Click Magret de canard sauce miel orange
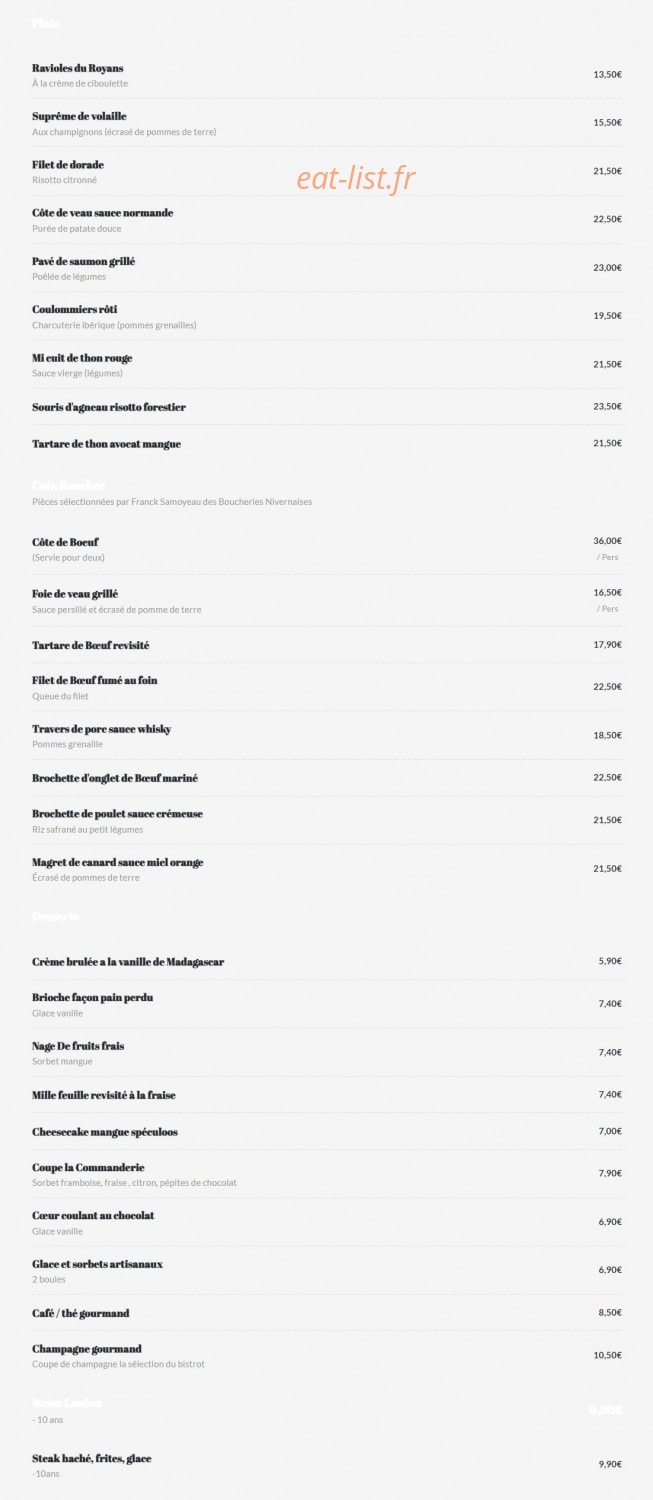 click(x=117, y=862)
